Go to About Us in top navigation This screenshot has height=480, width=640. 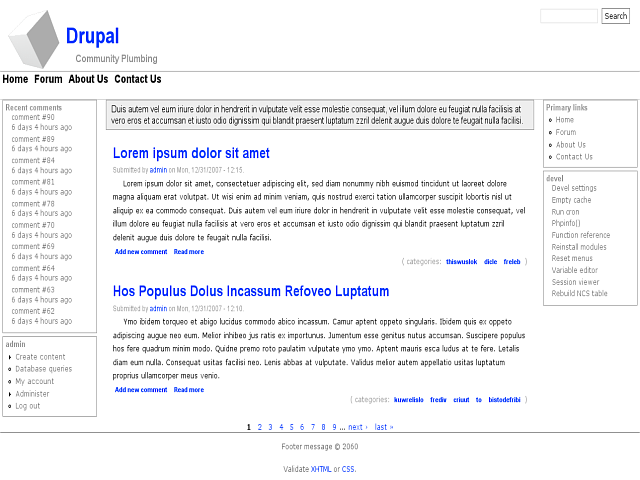tap(88, 79)
